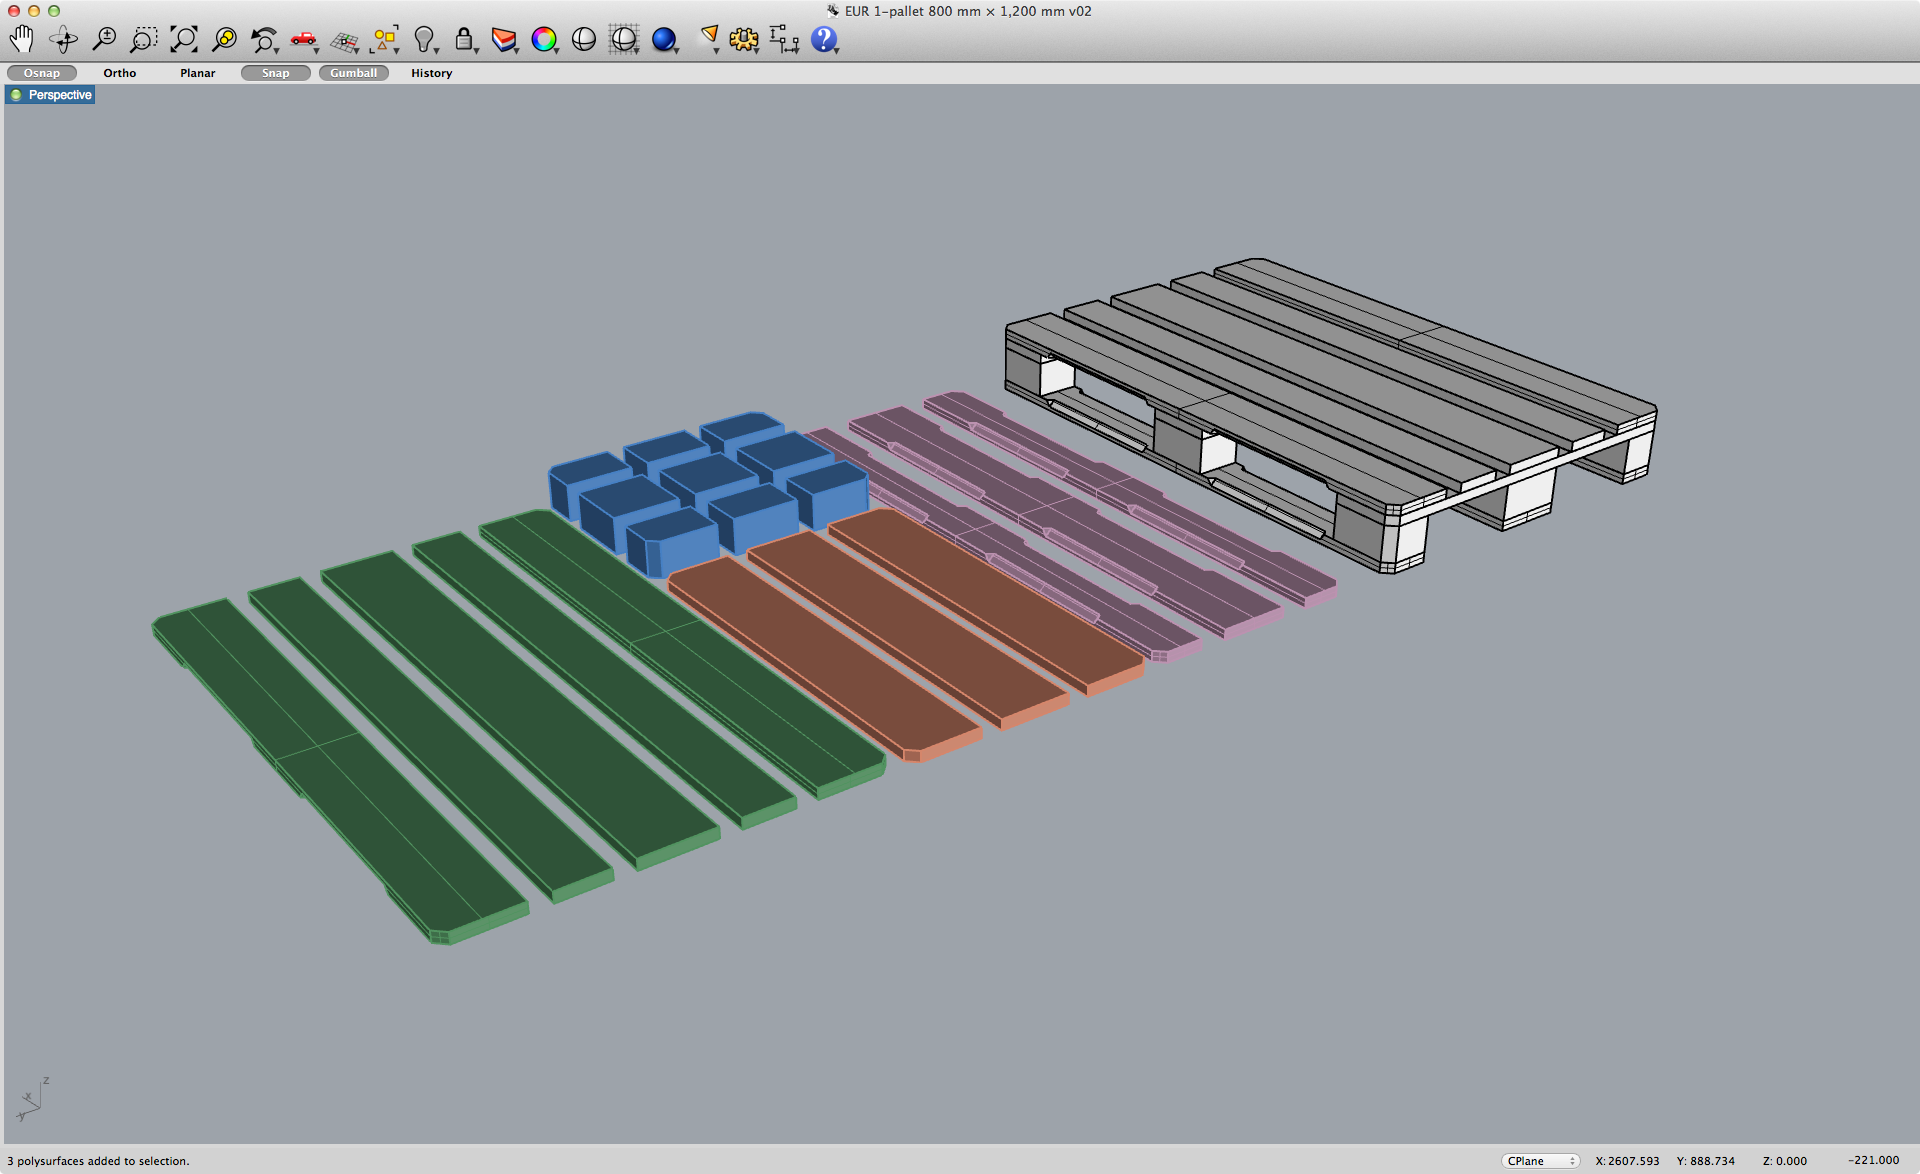Select the Rotate view tool
The width and height of the screenshot is (1920, 1174).
pyautogui.click(x=63, y=38)
